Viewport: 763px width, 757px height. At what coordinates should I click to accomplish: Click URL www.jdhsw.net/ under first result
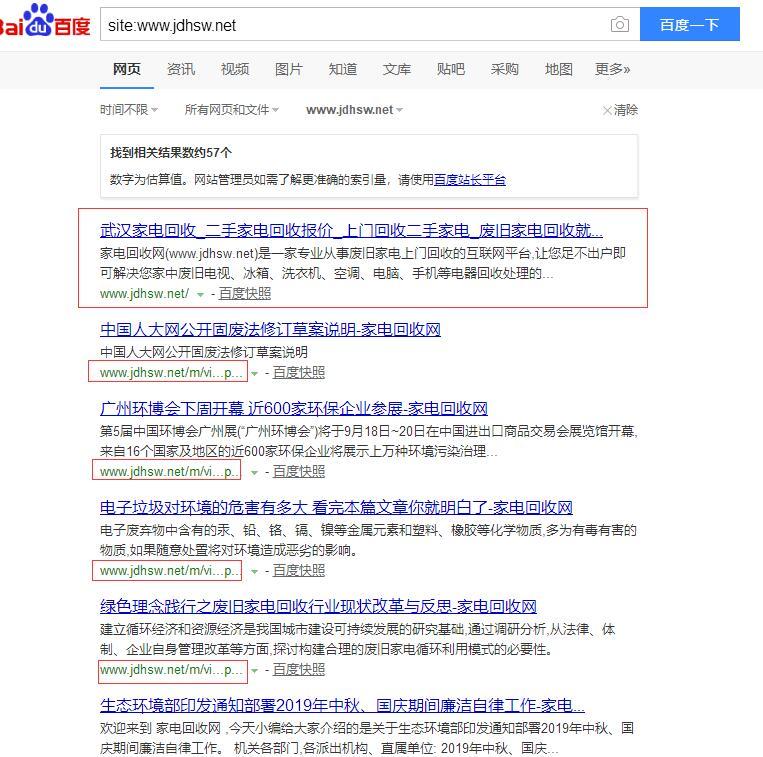(x=145, y=294)
